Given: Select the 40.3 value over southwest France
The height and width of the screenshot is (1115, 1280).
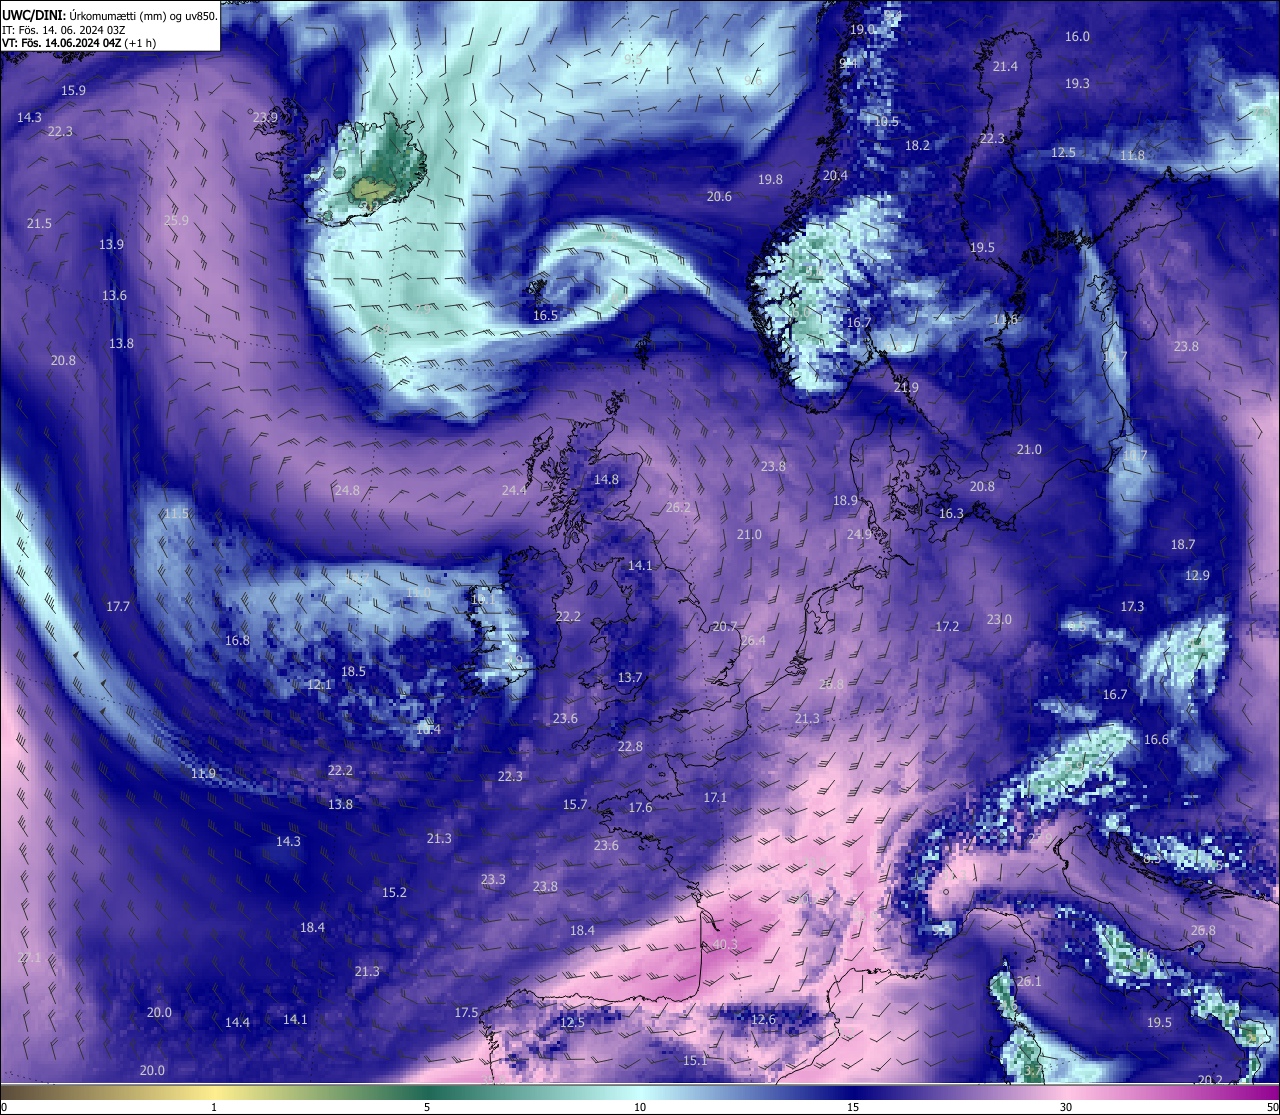Looking at the screenshot, I should click(724, 944).
